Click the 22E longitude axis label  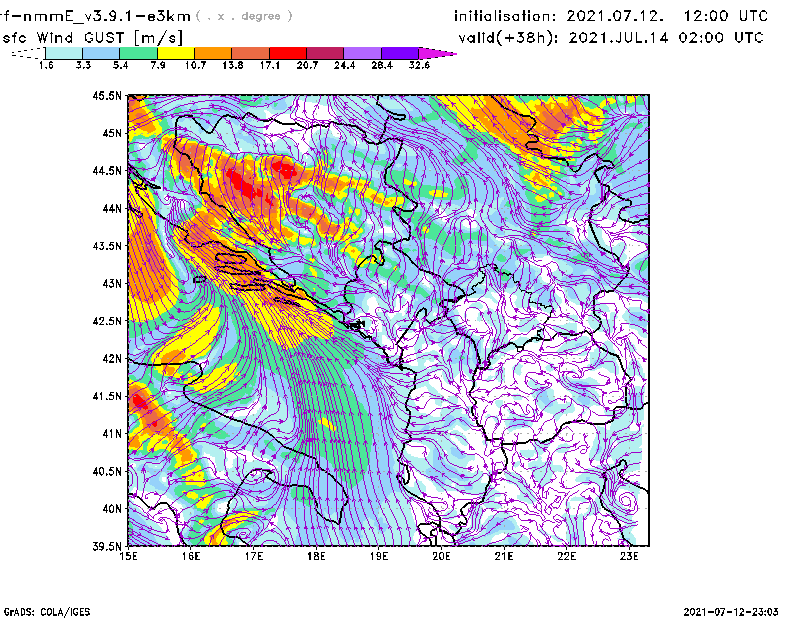click(x=567, y=556)
